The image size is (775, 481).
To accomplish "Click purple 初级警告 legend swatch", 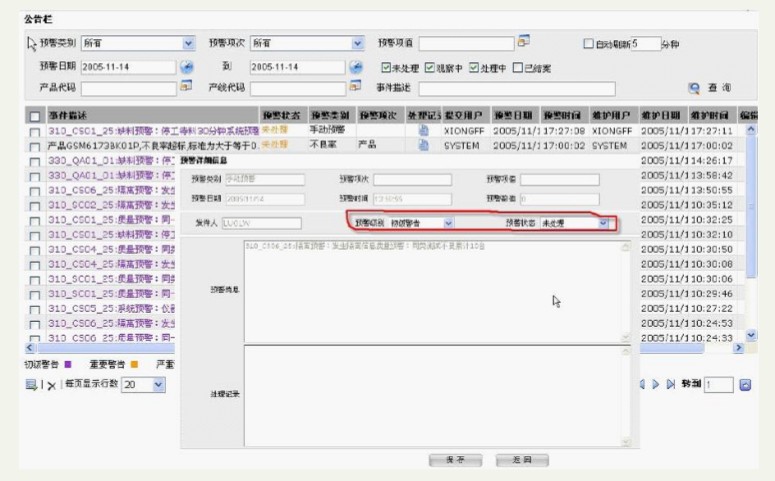I will tap(68, 364).
